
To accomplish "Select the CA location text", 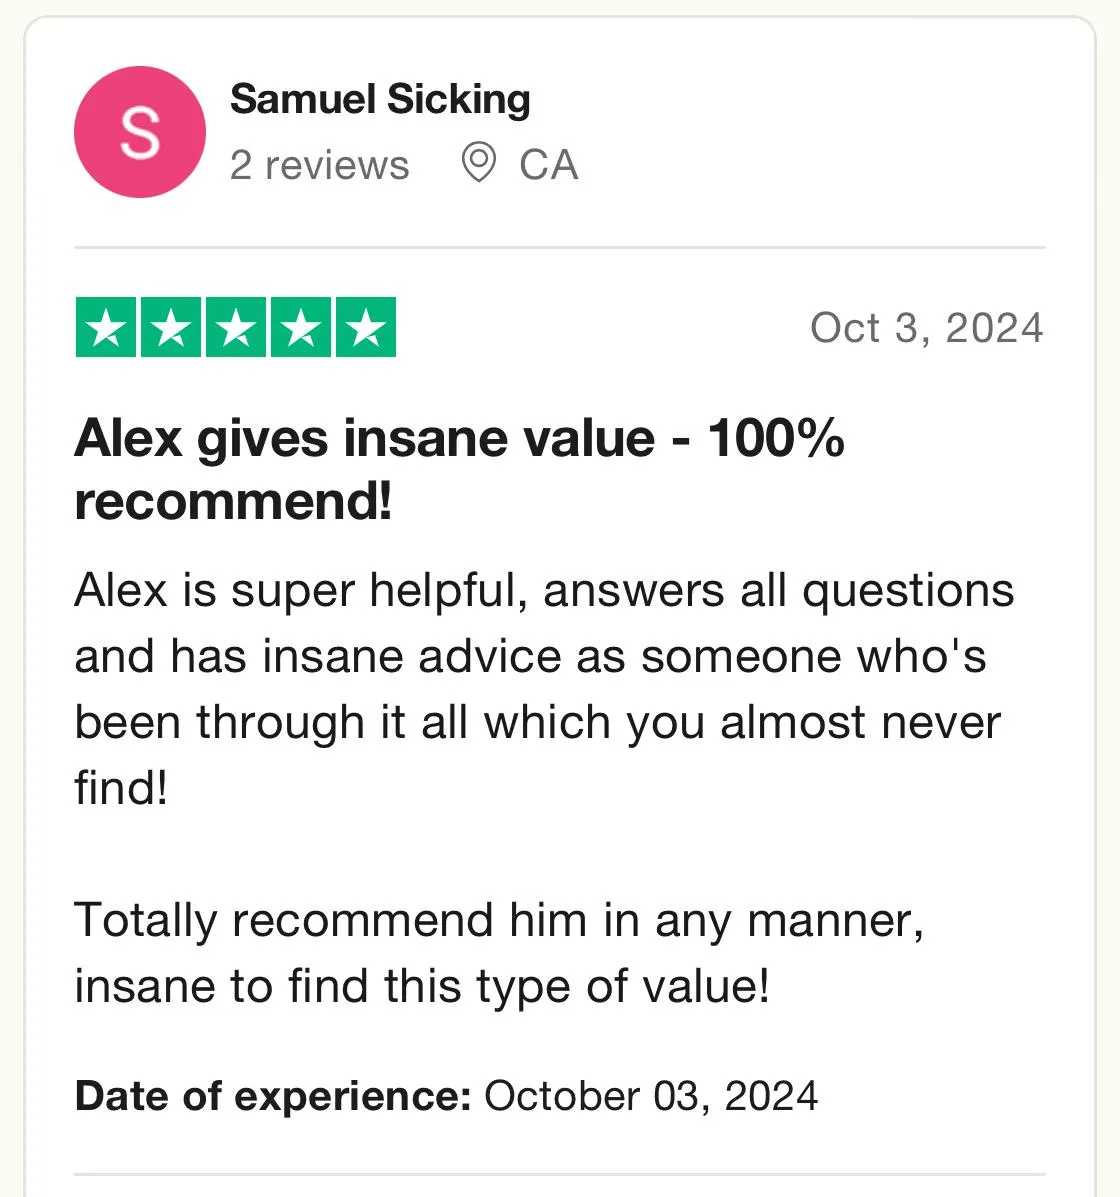I will coord(548,165).
